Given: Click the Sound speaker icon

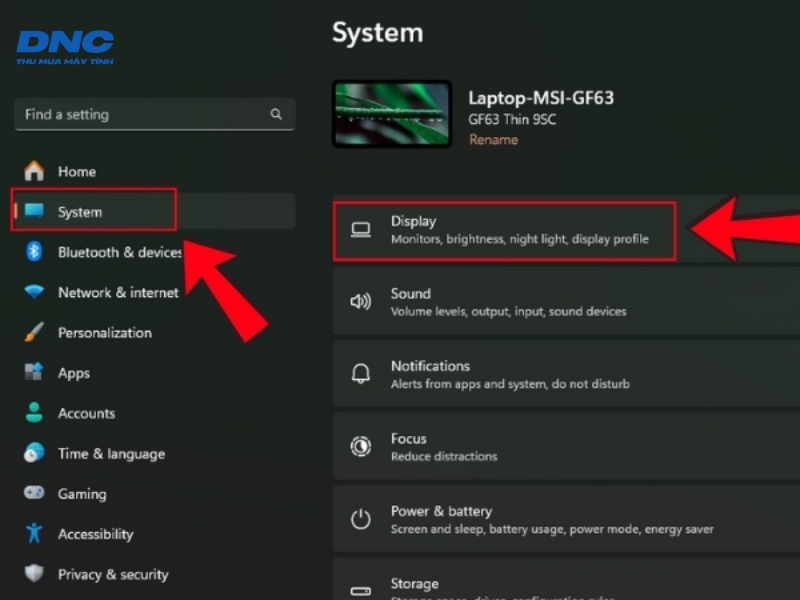Looking at the screenshot, I should 361,302.
